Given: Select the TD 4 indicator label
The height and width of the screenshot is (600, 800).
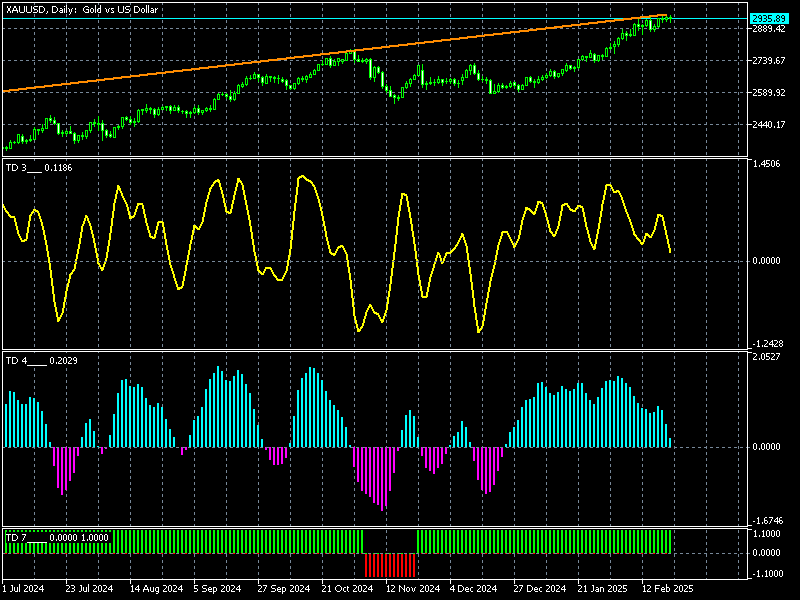Looking at the screenshot, I should (x=41, y=361).
